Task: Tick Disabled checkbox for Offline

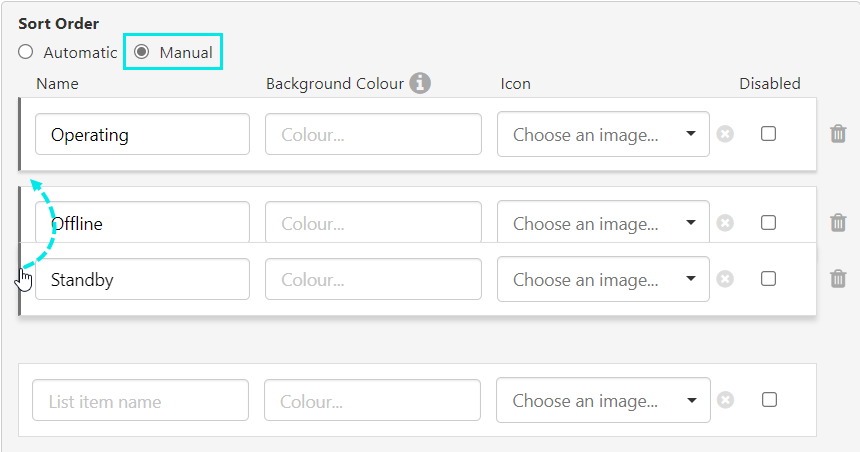Action: click(x=768, y=223)
